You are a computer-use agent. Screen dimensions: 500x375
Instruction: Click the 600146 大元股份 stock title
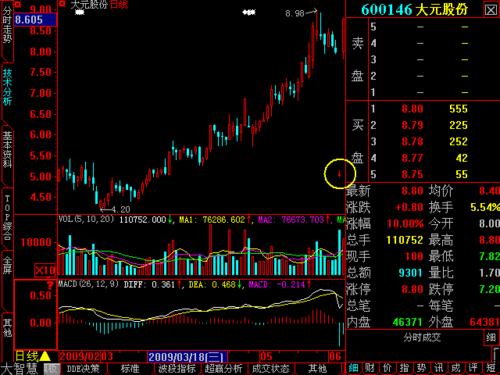click(415, 10)
